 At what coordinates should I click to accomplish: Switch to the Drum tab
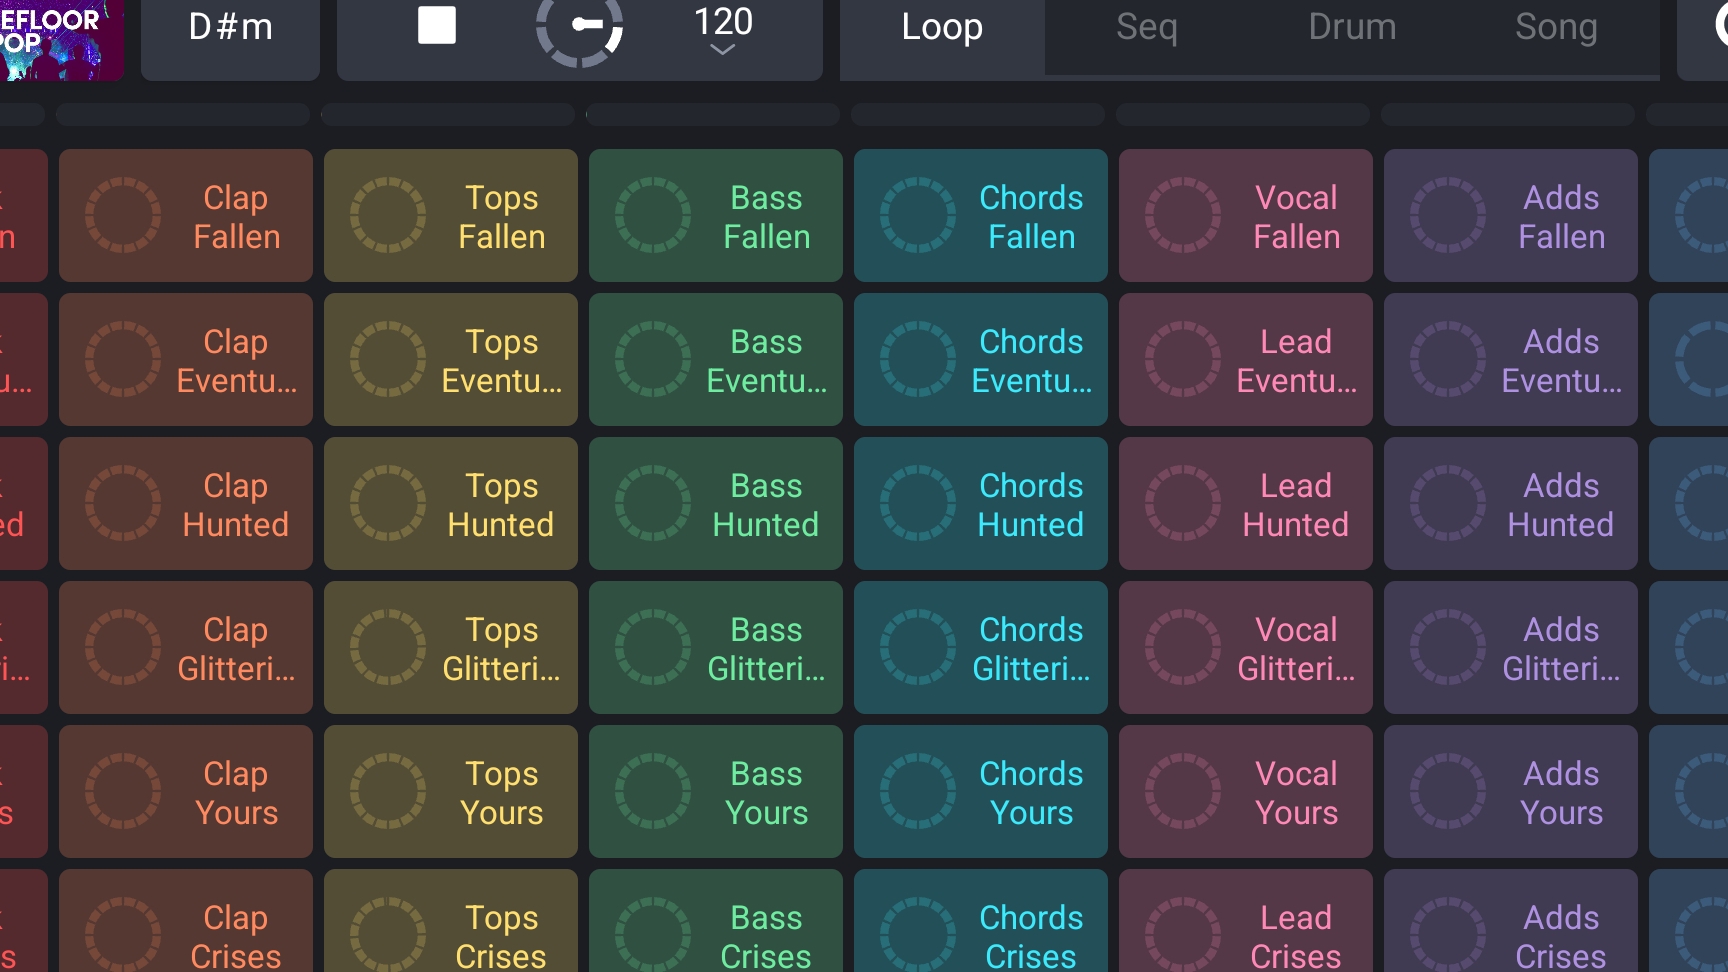(x=1352, y=28)
